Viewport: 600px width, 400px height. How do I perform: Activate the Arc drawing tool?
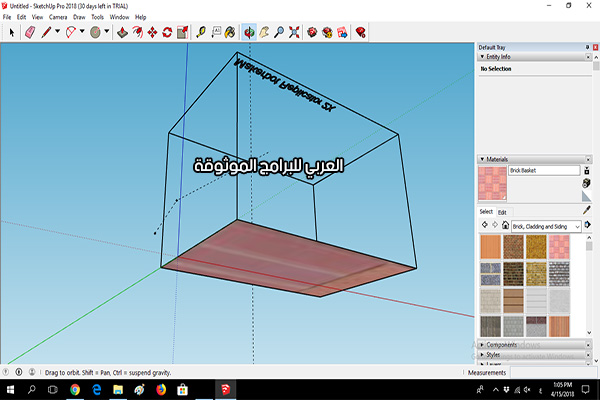[71, 33]
